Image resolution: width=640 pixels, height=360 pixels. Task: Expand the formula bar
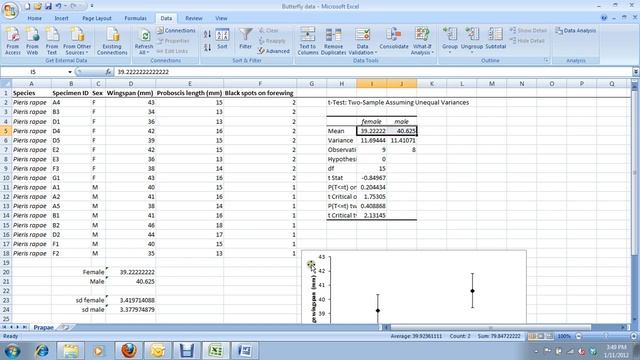click(x=636, y=72)
